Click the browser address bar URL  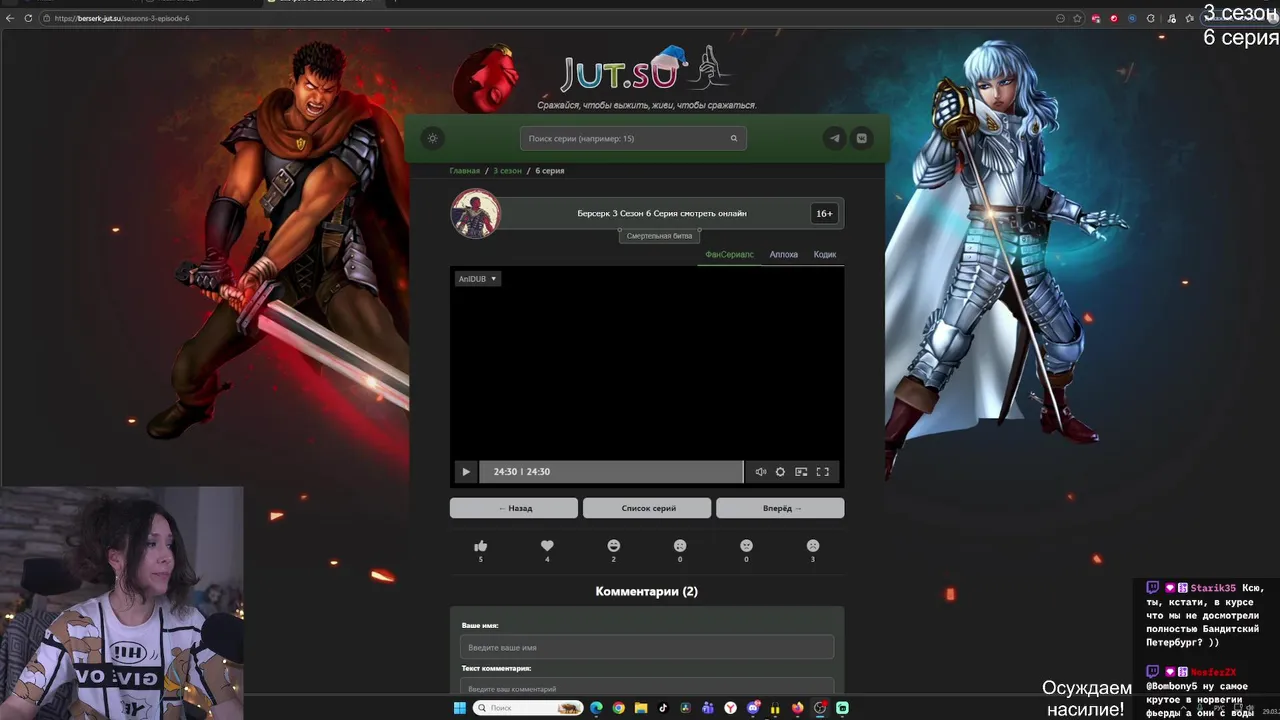123,18
